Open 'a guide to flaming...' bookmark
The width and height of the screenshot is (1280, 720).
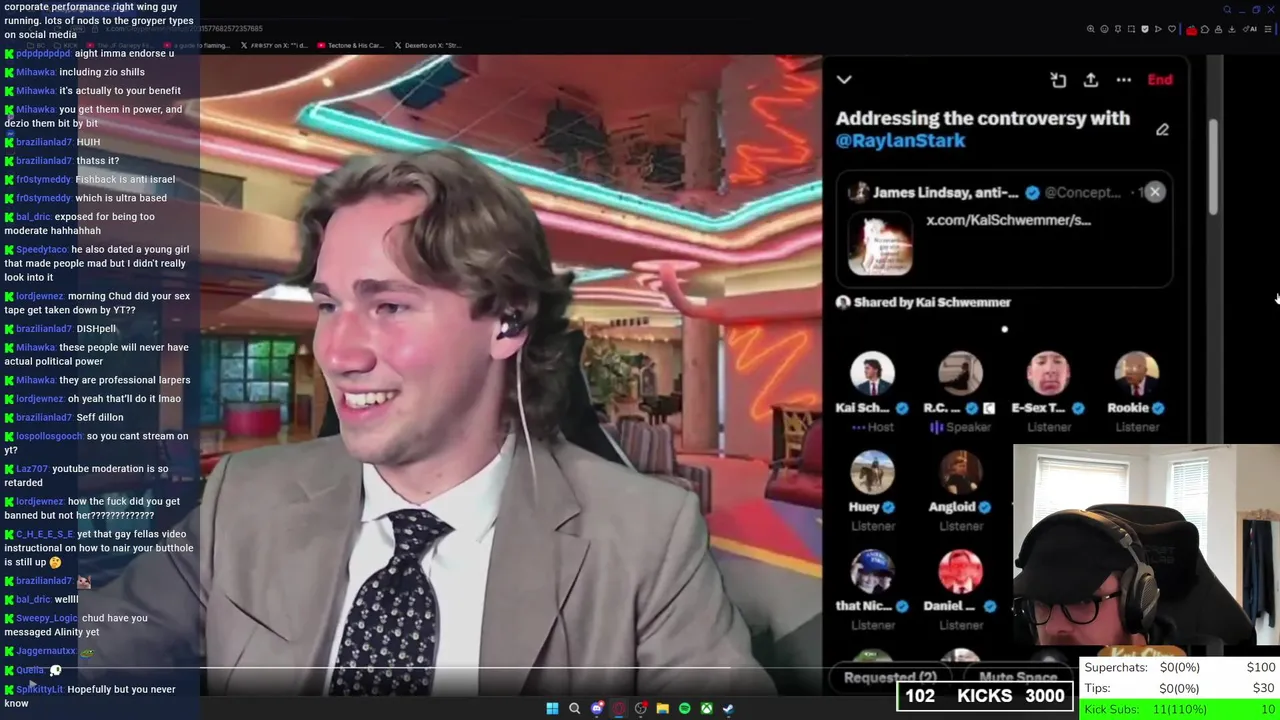(x=197, y=45)
